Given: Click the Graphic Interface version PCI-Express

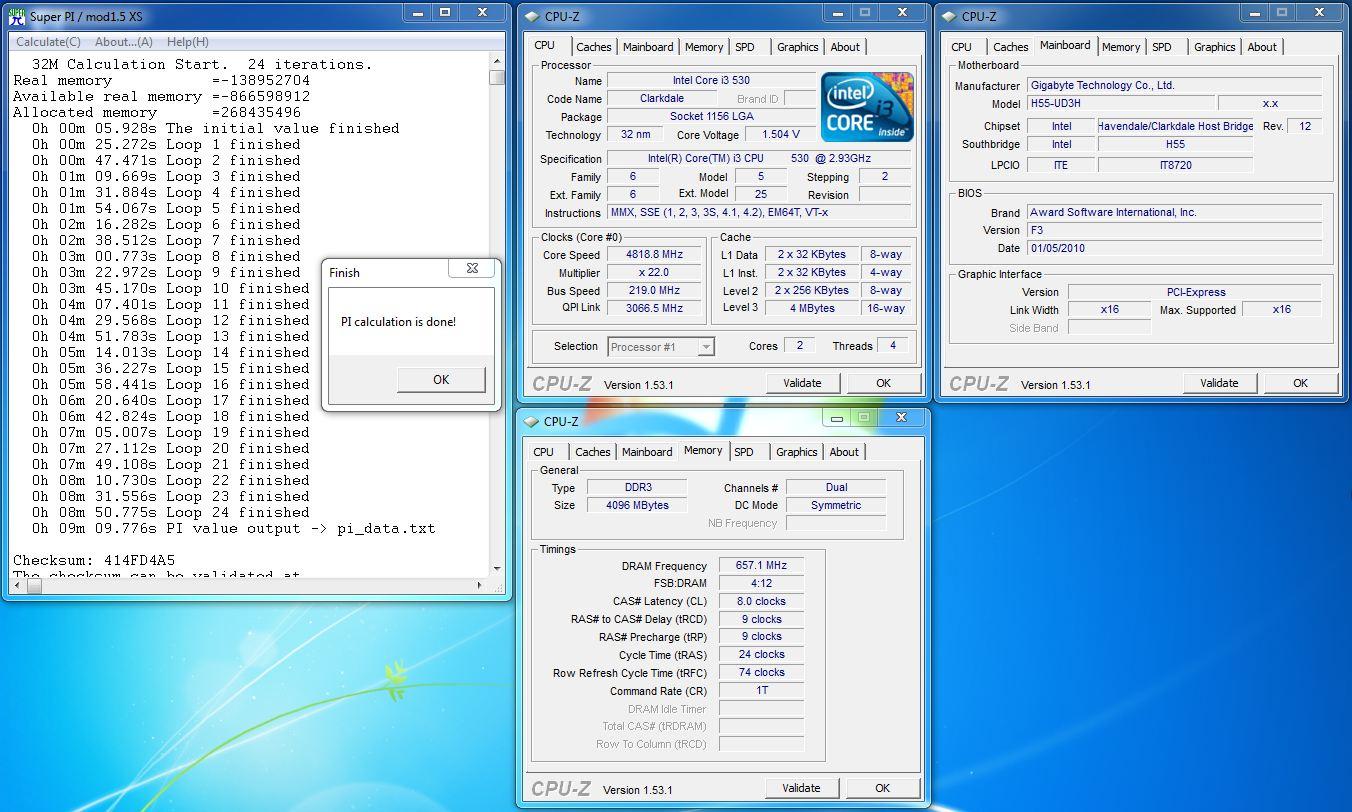Looking at the screenshot, I should click(1195, 292).
